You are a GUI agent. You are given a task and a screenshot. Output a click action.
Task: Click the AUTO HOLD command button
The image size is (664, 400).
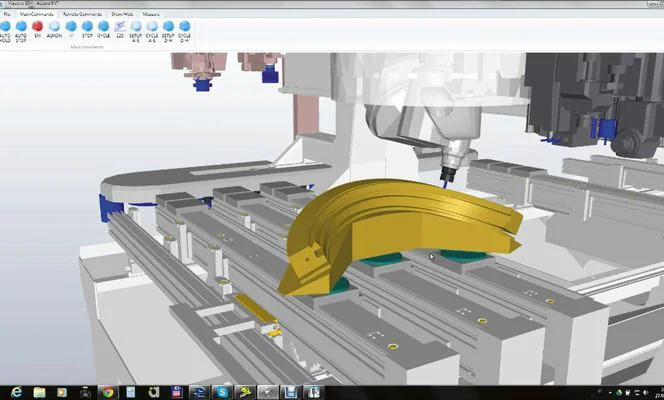pos(5,27)
